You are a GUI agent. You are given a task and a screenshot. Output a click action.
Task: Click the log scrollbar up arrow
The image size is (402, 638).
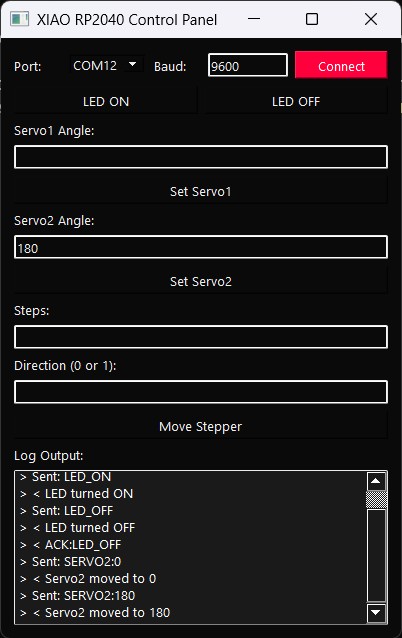pos(376,481)
